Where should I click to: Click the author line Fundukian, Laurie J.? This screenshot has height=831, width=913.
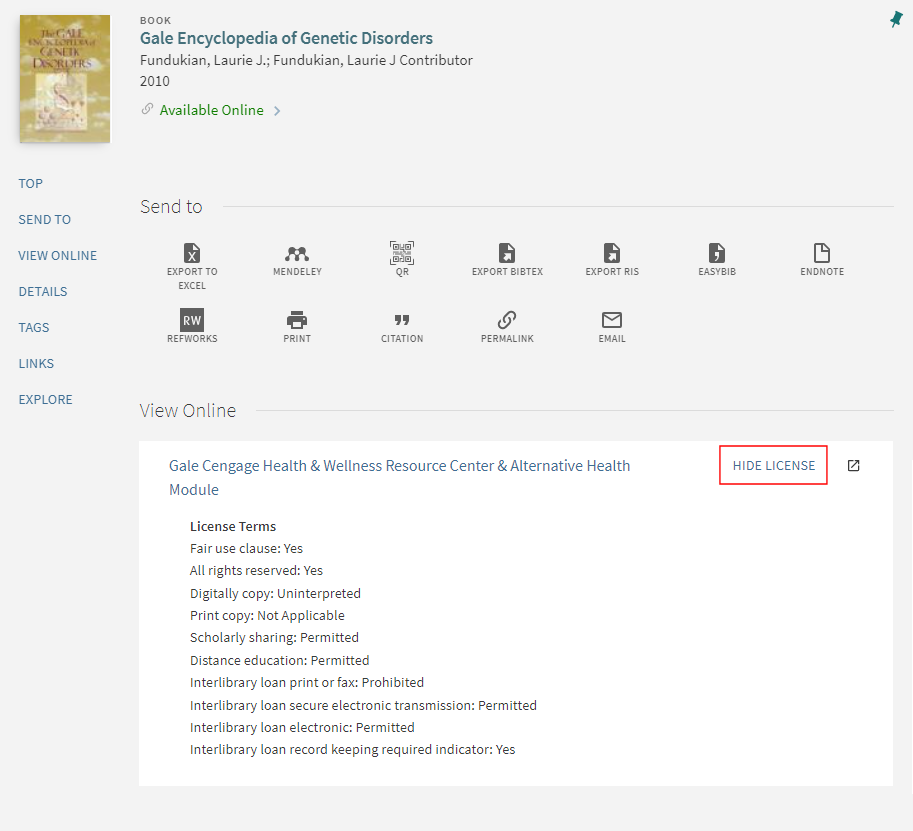click(x=306, y=60)
